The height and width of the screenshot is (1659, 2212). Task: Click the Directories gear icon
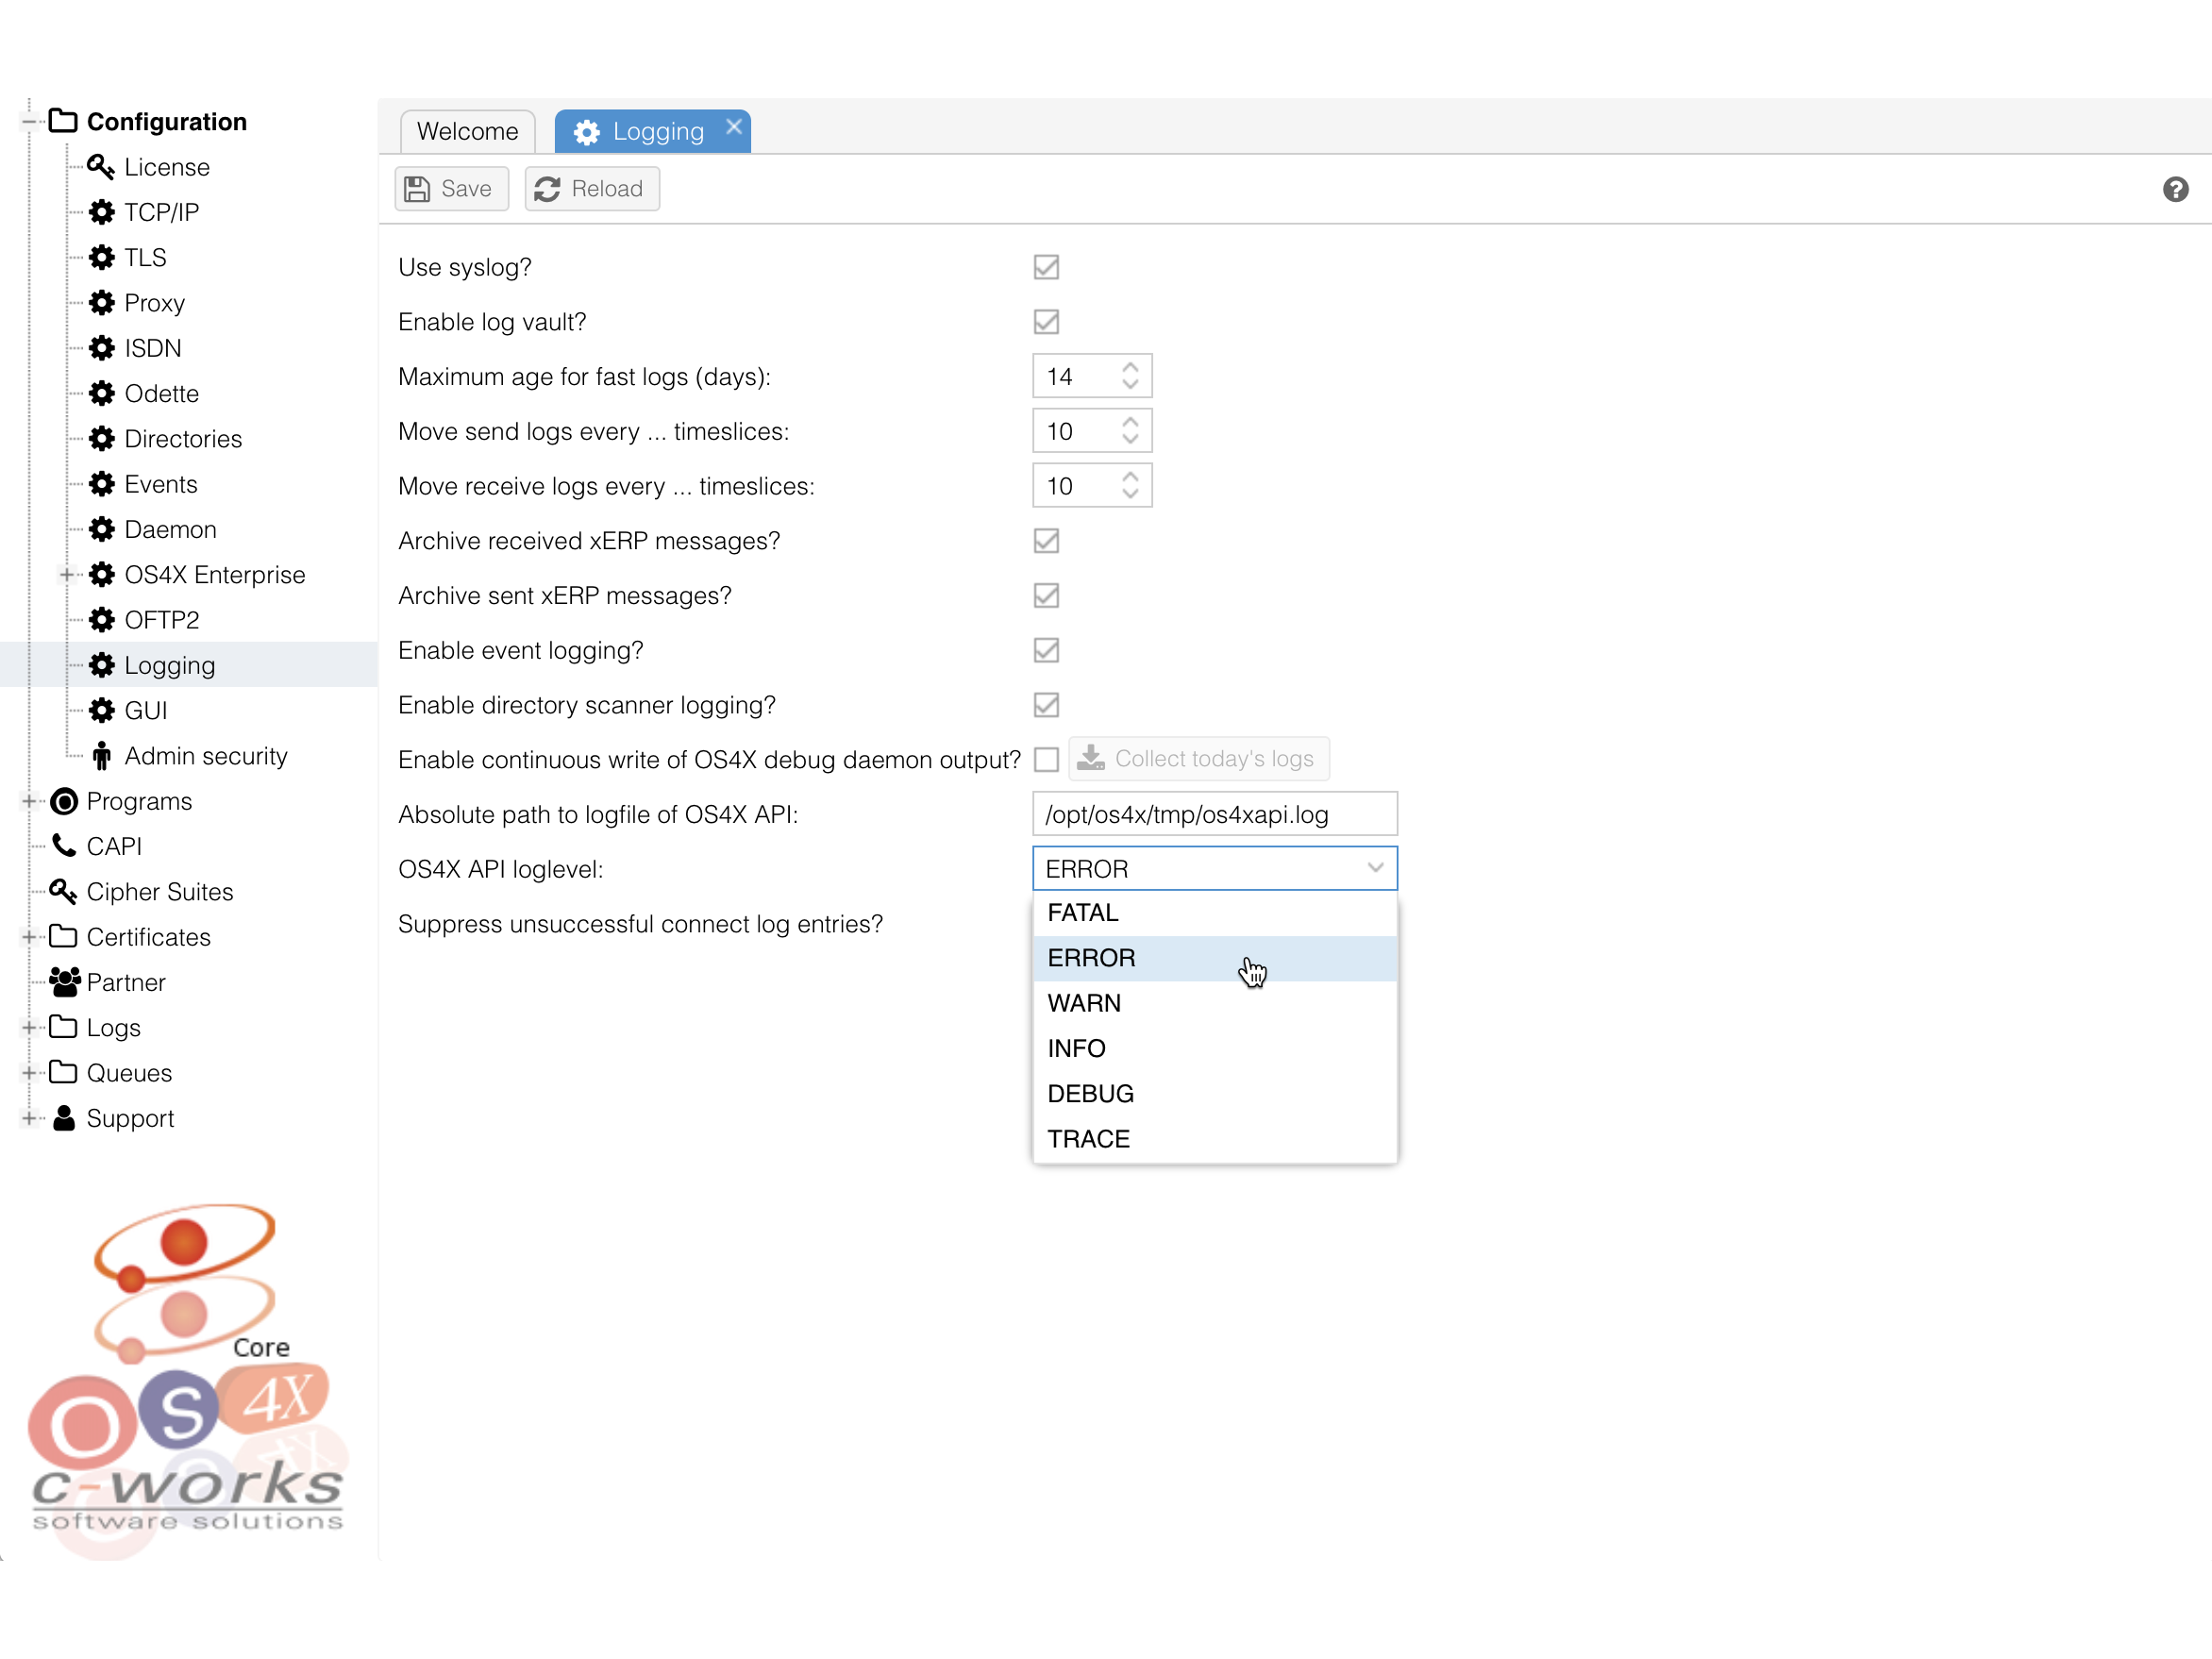click(x=101, y=439)
